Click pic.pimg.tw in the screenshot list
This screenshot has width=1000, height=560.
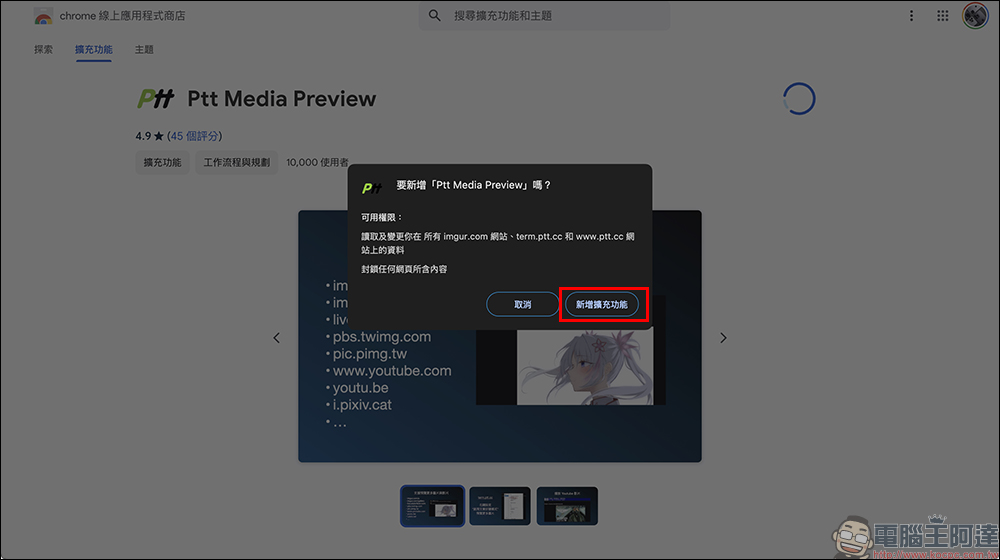point(369,353)
